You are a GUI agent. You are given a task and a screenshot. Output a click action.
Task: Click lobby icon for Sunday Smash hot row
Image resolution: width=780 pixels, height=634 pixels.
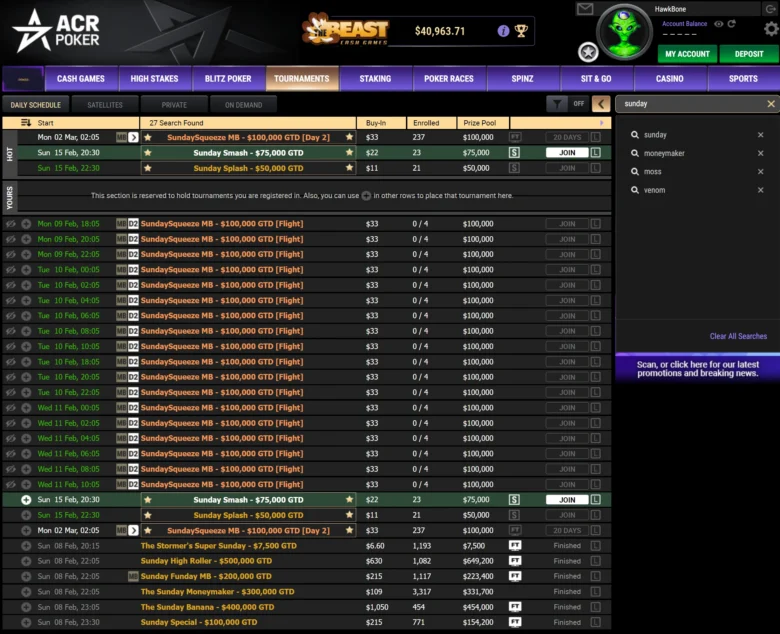click(595, 153)
